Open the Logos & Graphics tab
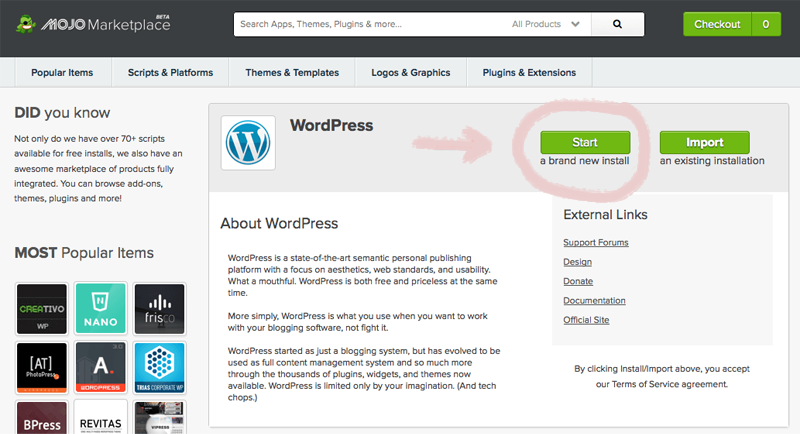This screenshot has width=800, height=434. click(x=411, y=72)
